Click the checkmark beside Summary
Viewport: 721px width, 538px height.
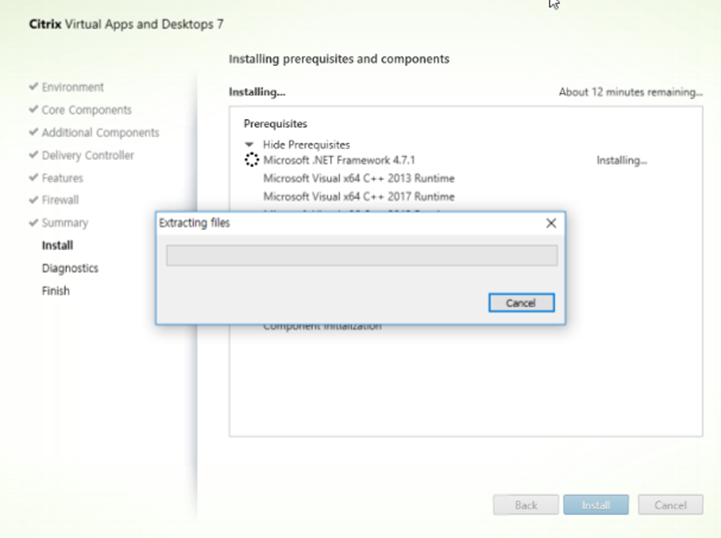(33, 223)
